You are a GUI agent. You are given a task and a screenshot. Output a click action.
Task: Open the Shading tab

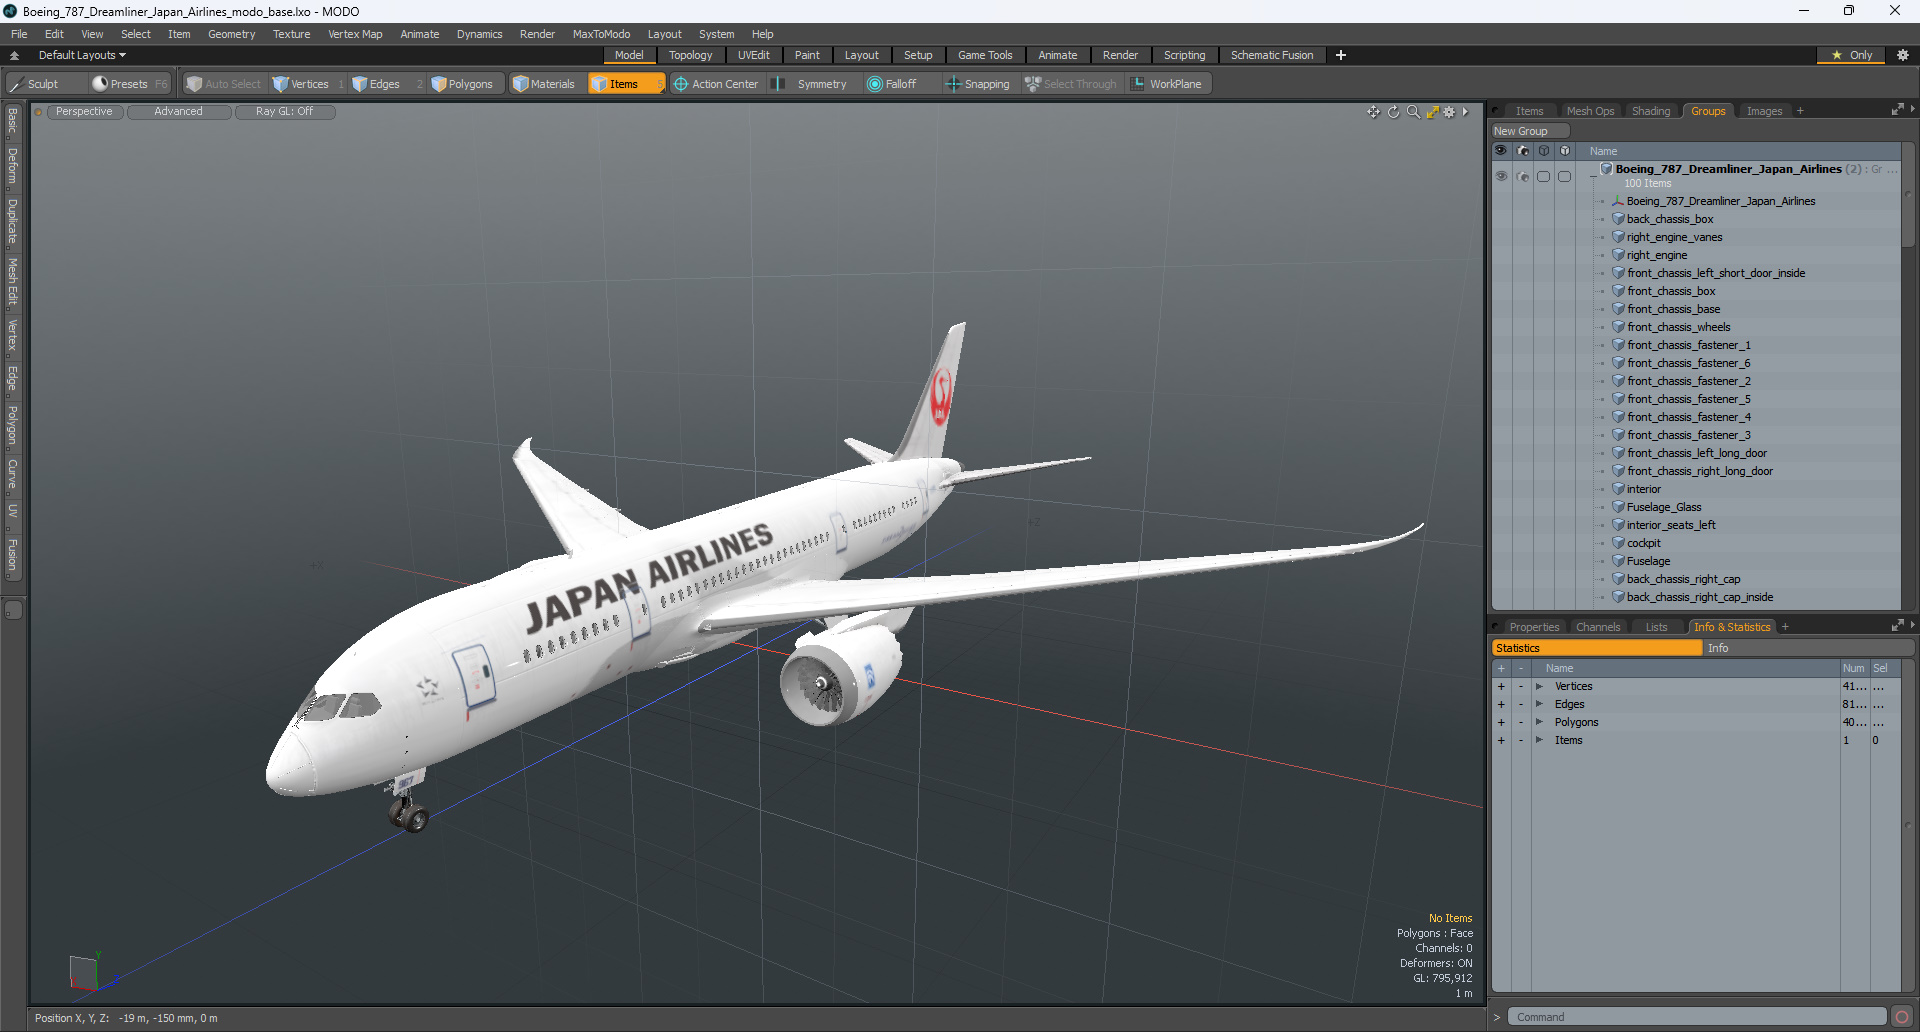click(1651, 111)
